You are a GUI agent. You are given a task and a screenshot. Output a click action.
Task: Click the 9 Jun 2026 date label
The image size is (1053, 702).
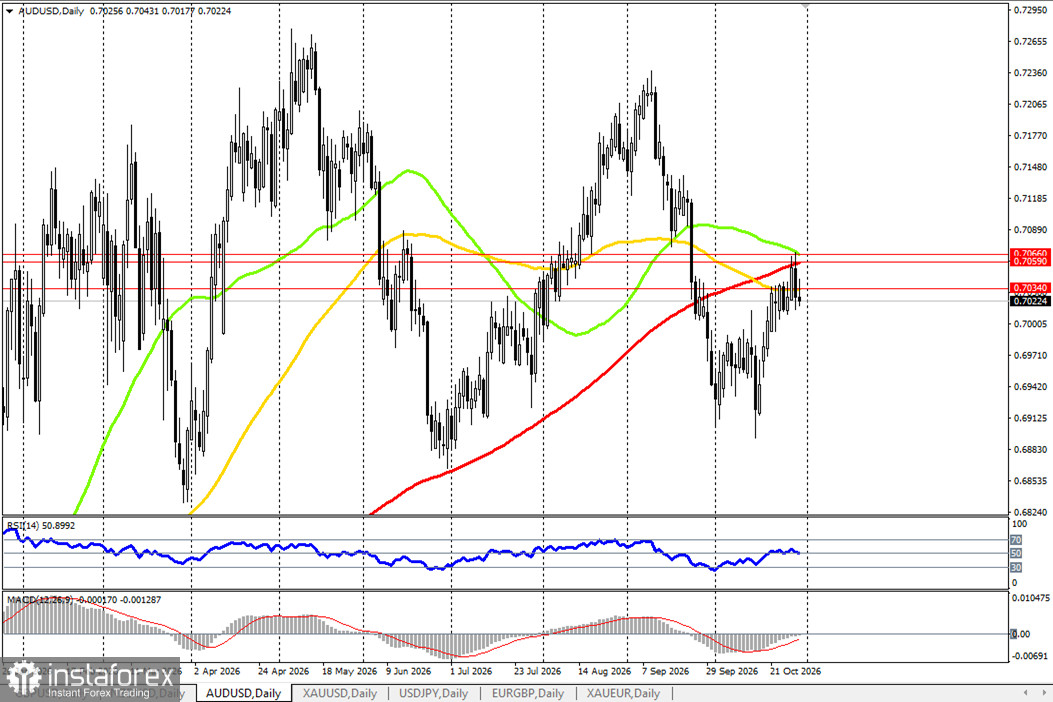pyautogui.click(x=408, y=671)
